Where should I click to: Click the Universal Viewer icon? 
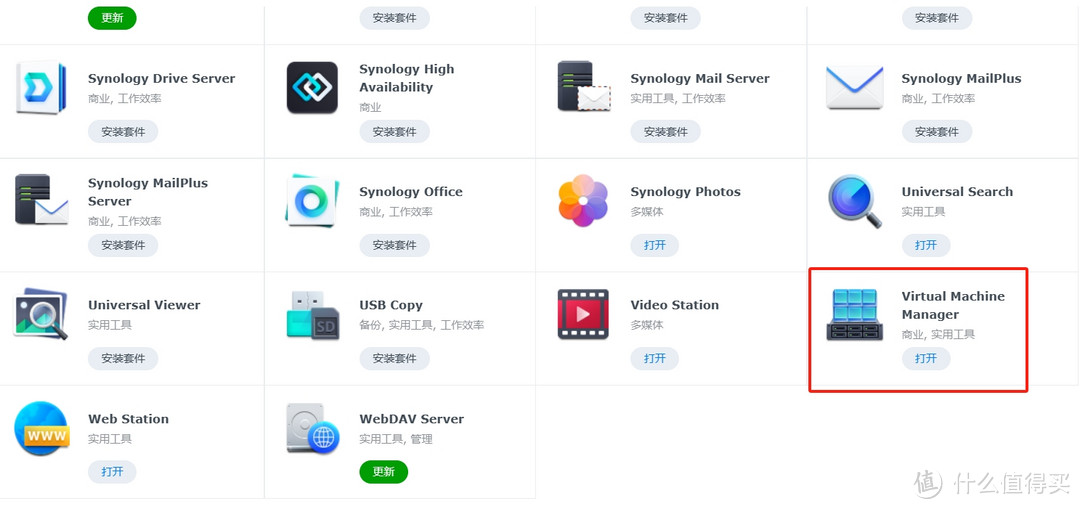tap(41, 313)
